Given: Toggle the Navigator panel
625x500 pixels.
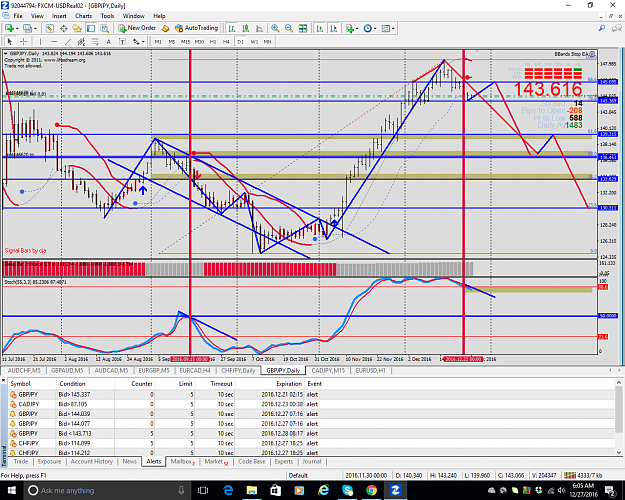Looking at the screenshot, I should click(77, 28).
